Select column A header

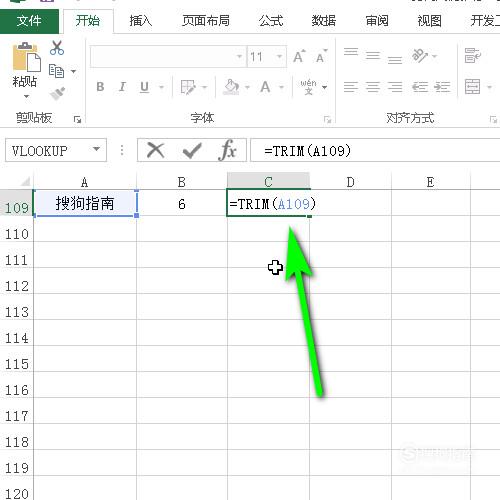[85, 182]
